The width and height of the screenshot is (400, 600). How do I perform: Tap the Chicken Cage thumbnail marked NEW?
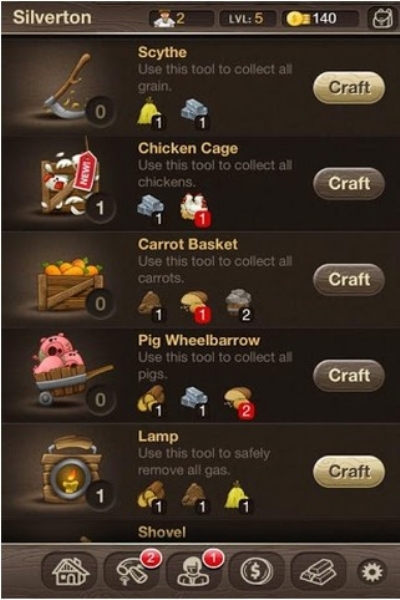[69, 182]
